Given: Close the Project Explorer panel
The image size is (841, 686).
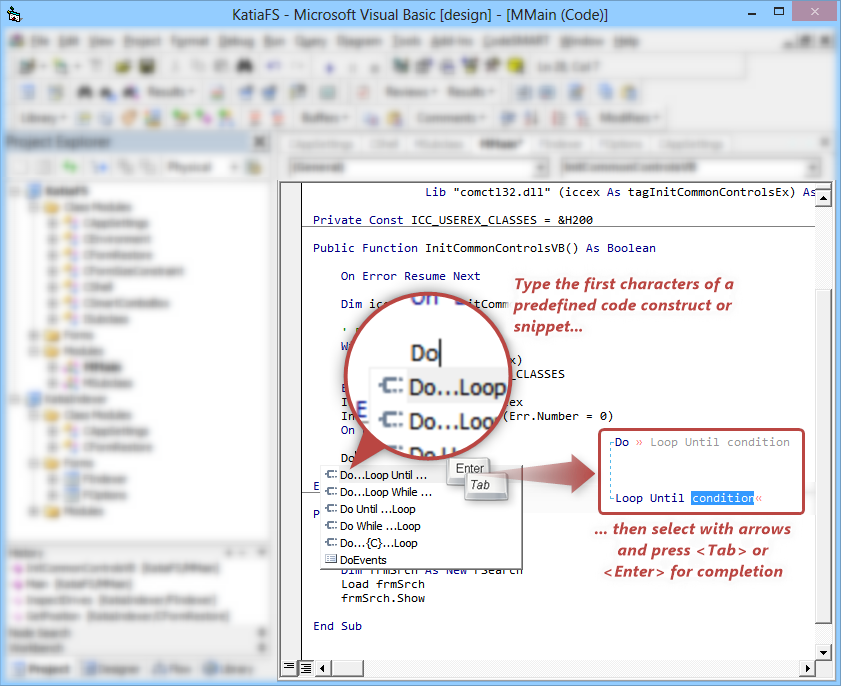Looking at the screenshot, I should tap(260, 142).
